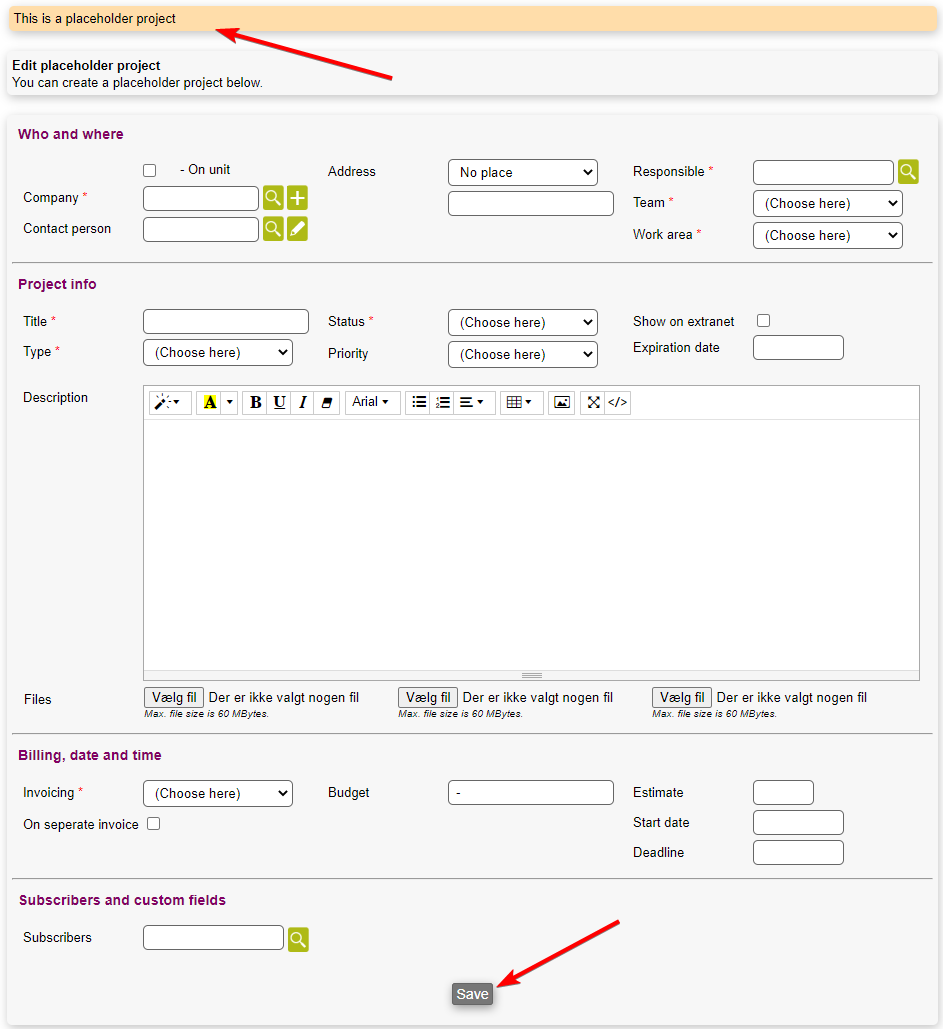Click the search icon next to Responsible field

pos(907,172)
